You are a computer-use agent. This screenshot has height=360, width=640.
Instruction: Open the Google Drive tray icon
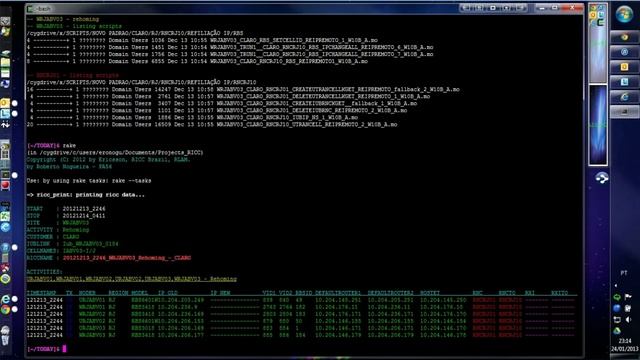617,331
